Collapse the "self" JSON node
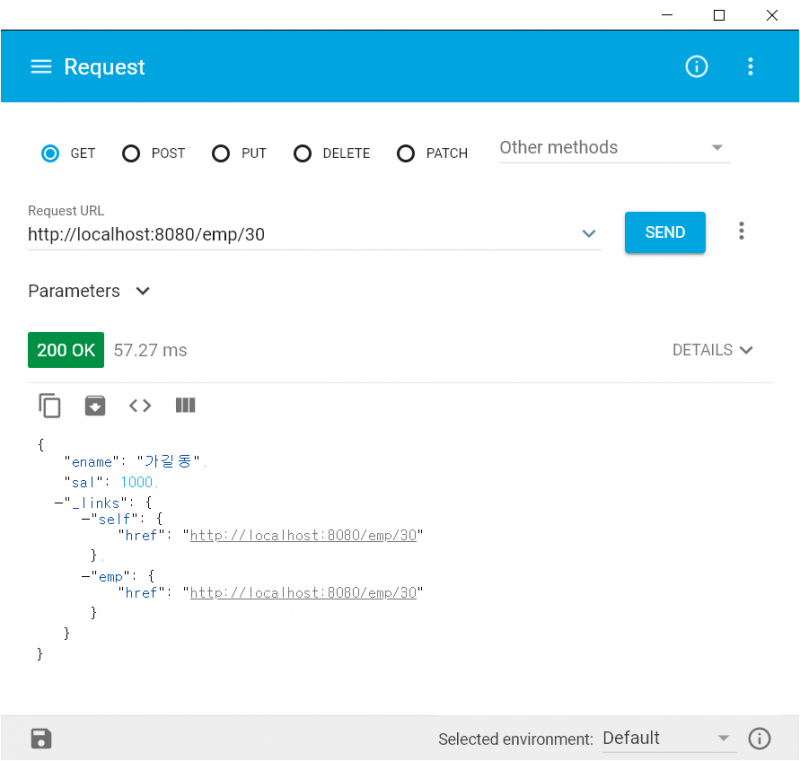The width and height of the screenshot is (800, 761). [86, 519]
